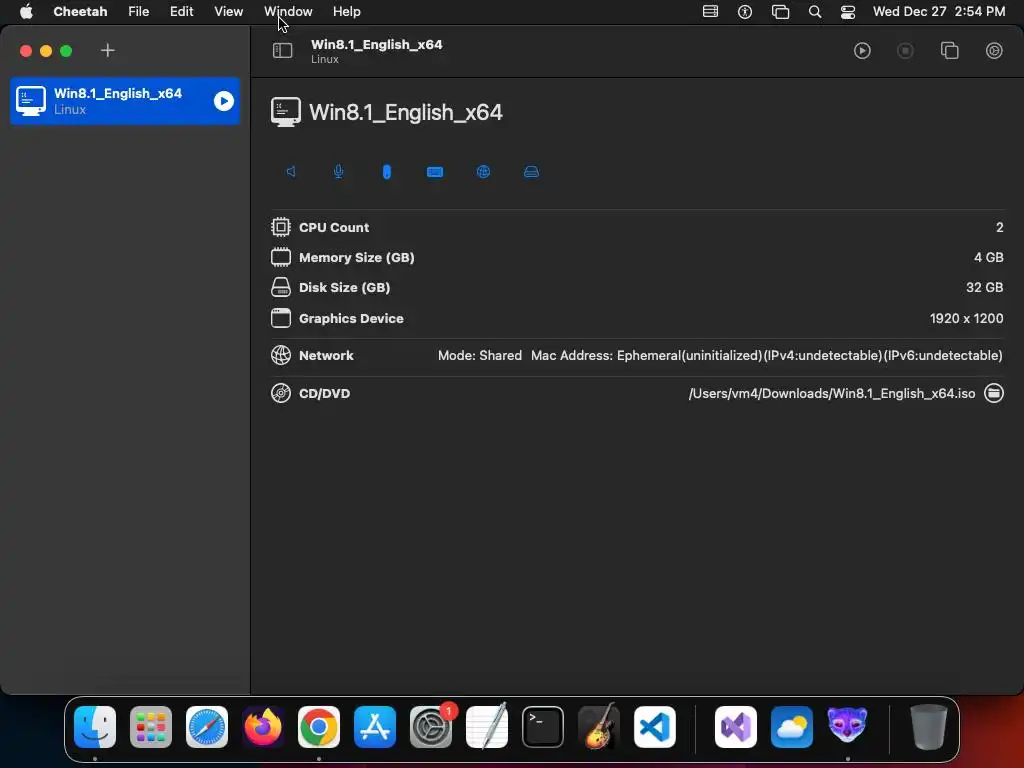The image size is (1024, 768).
Task: Open the View menu
Action: (229, 11)
